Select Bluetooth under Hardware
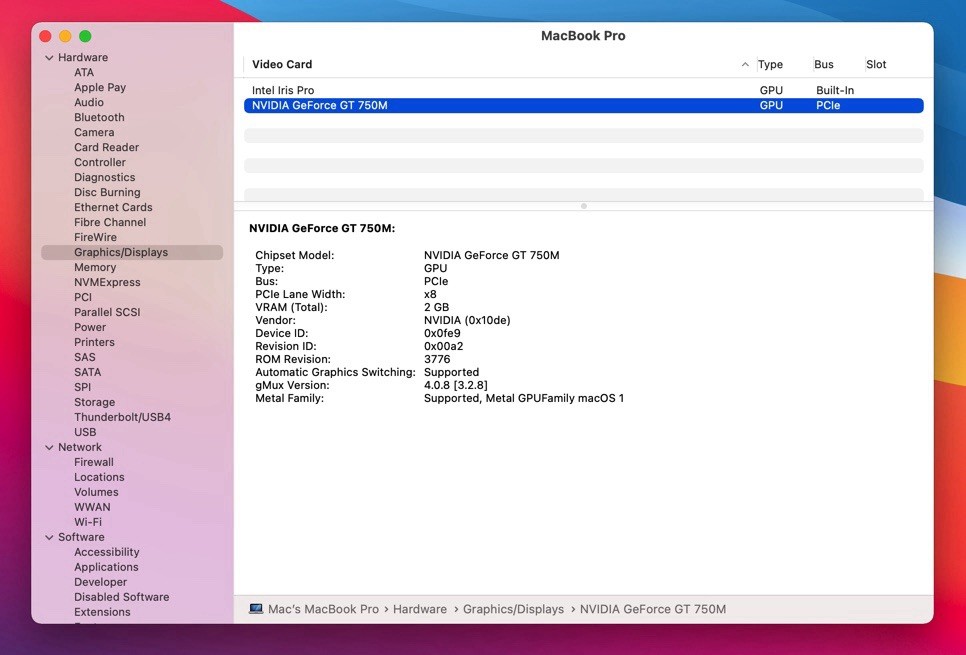 coord(99,117)
